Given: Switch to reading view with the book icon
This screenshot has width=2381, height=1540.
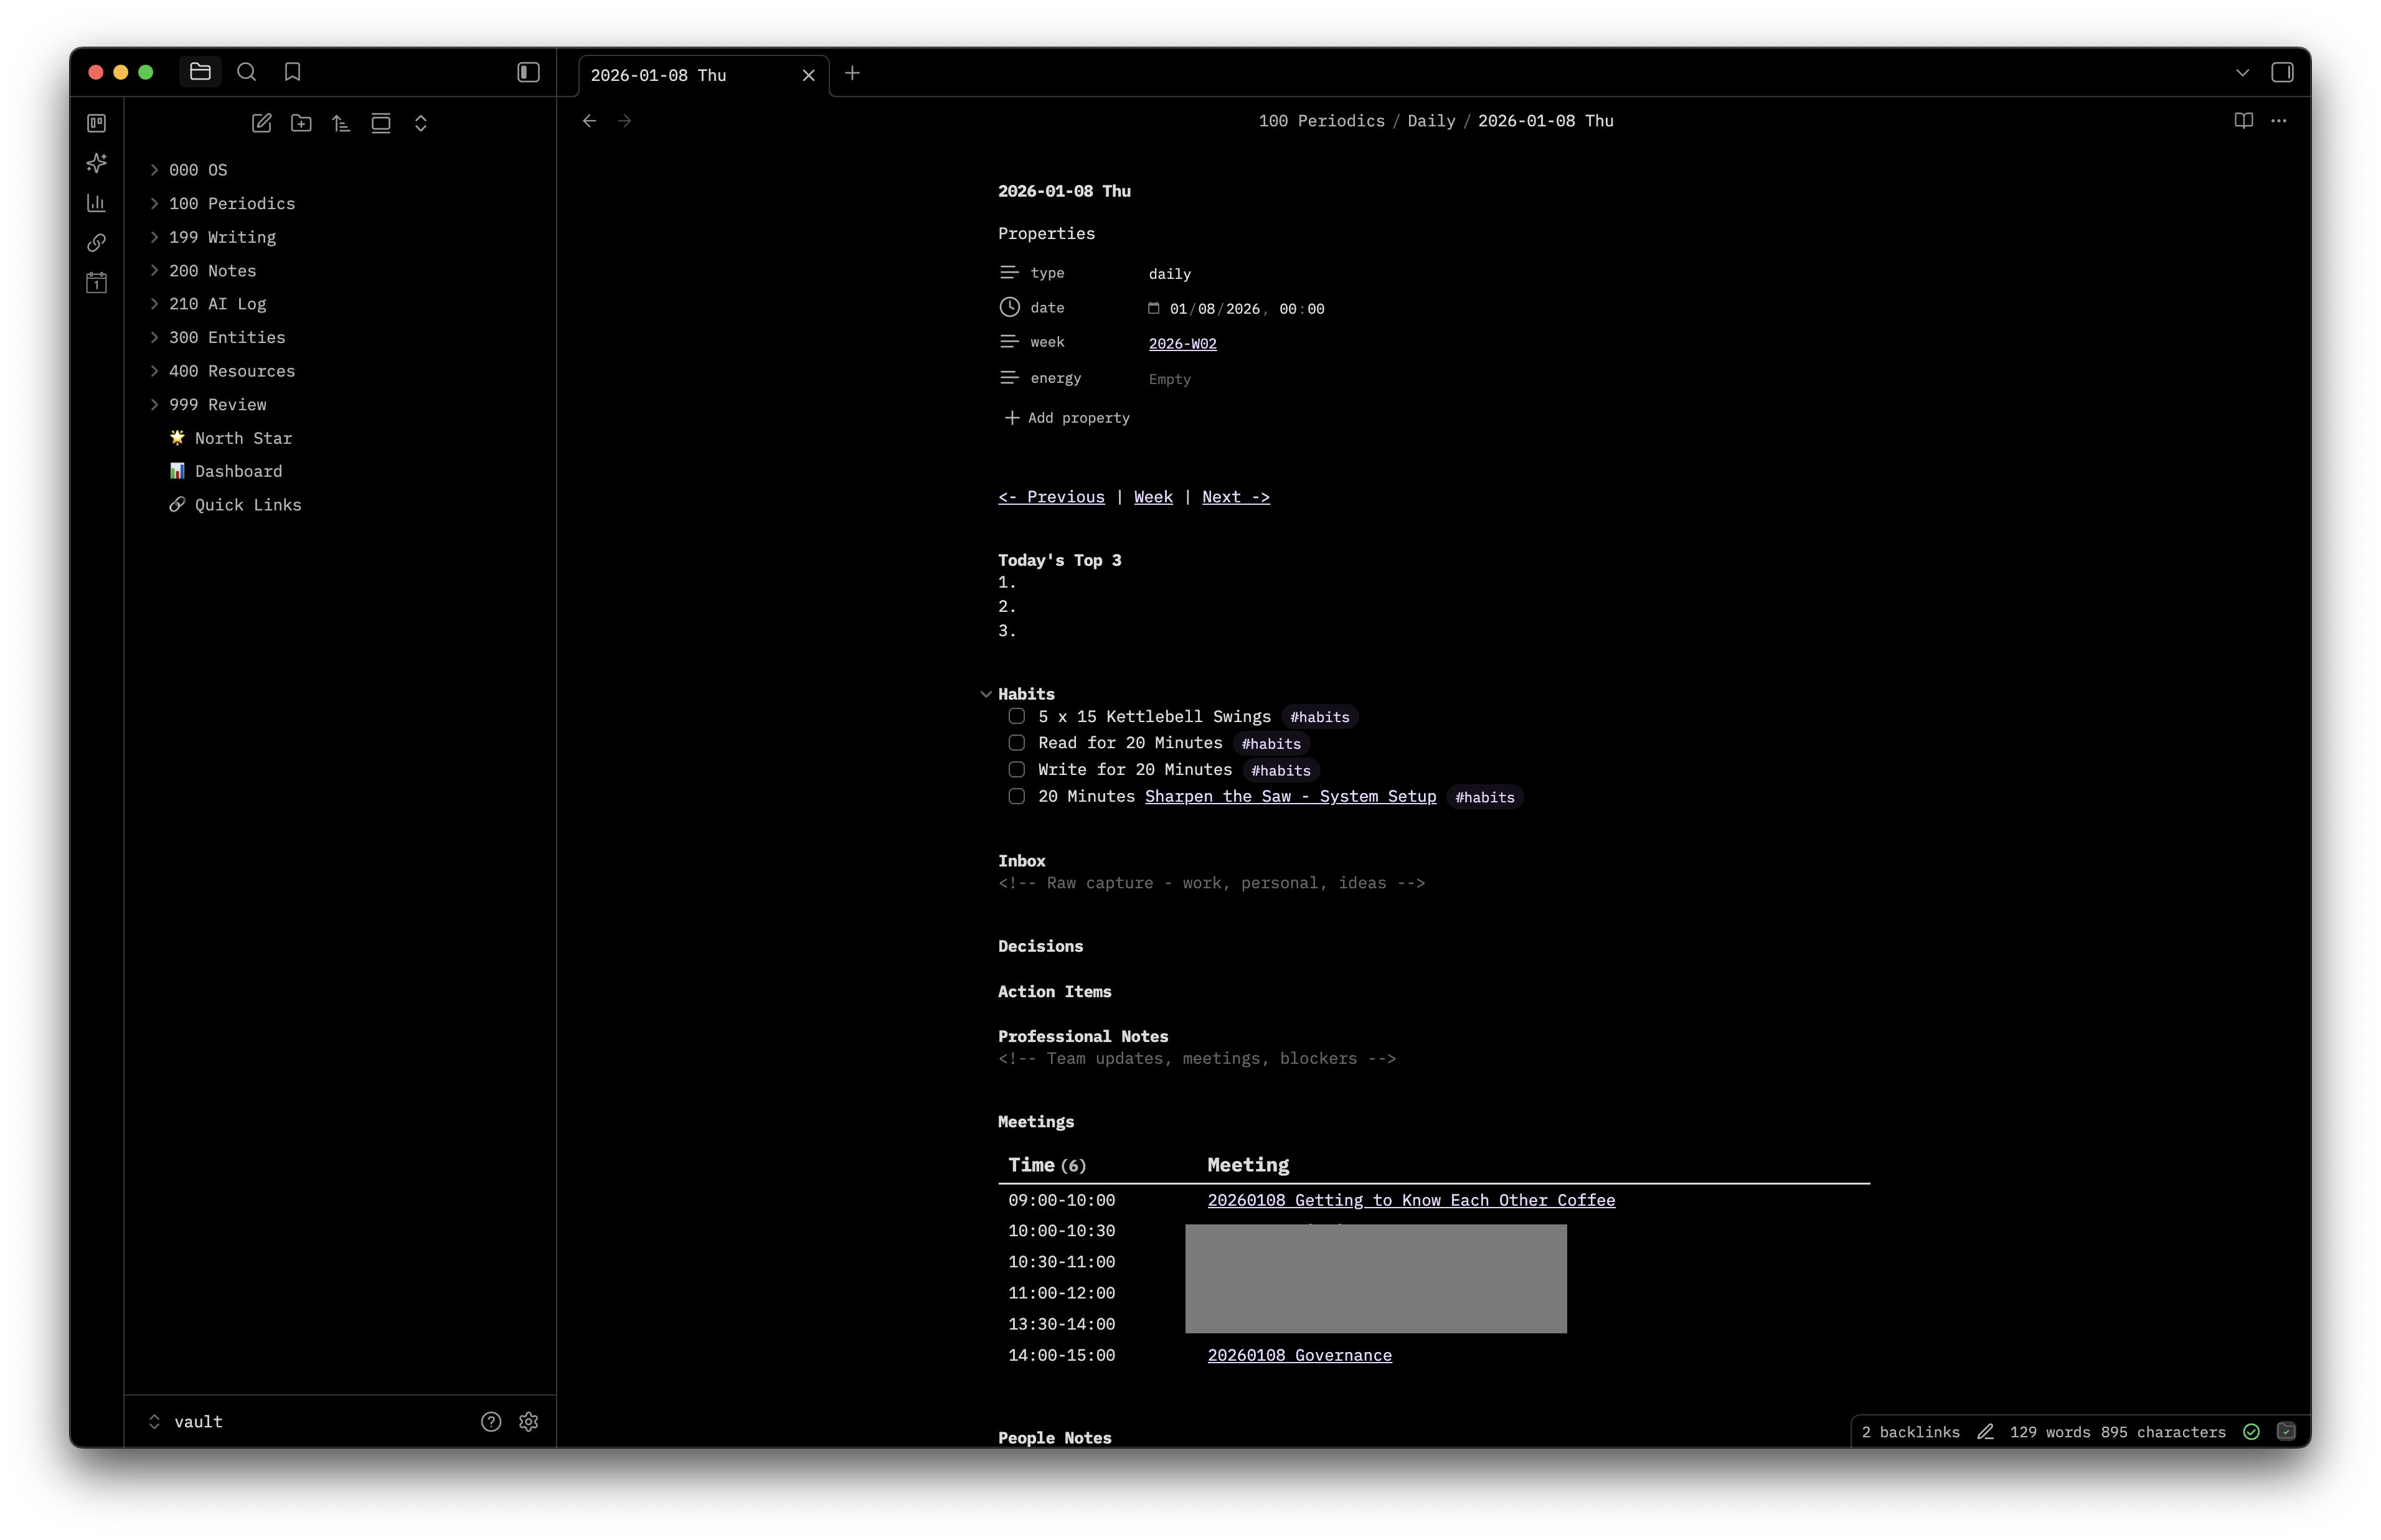Looking at the screenshot, I should point(2242,120).
